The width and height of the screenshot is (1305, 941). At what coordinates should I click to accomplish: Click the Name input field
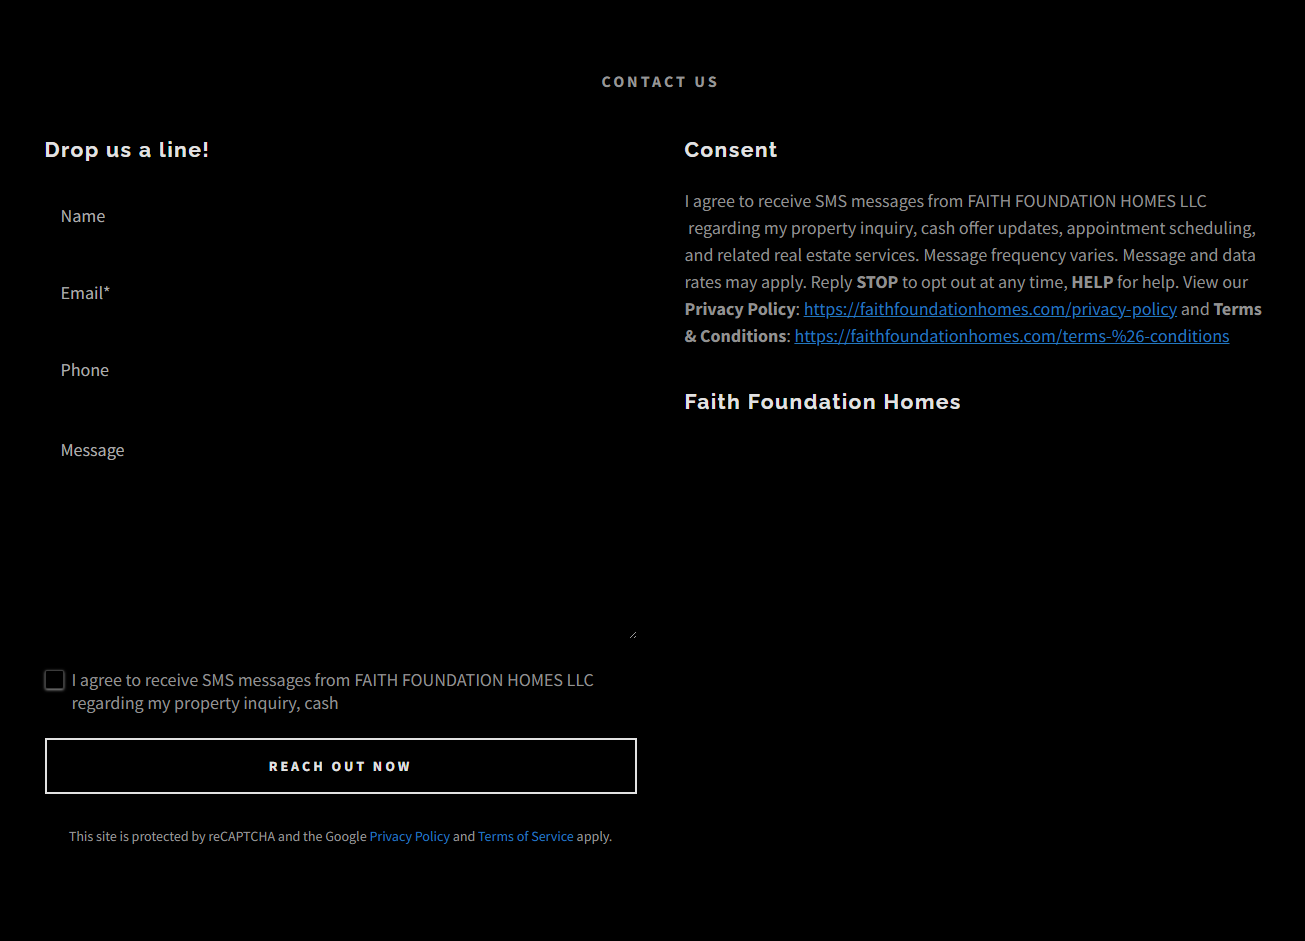[x=340, y=216]
